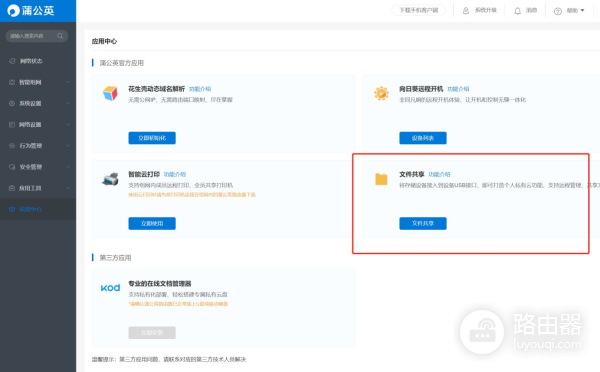
Task: Click the blue 文件共享 button
Action: [x=423, y=224]
